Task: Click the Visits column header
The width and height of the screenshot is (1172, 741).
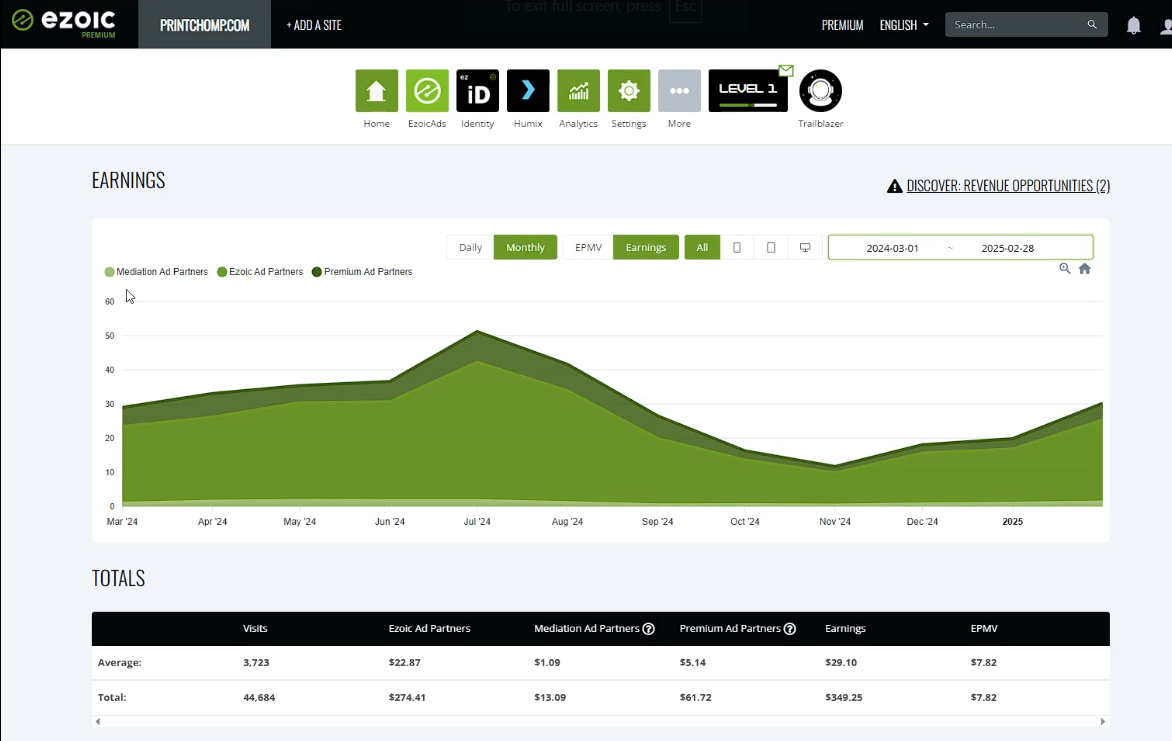Action: (x=255, y=629)
